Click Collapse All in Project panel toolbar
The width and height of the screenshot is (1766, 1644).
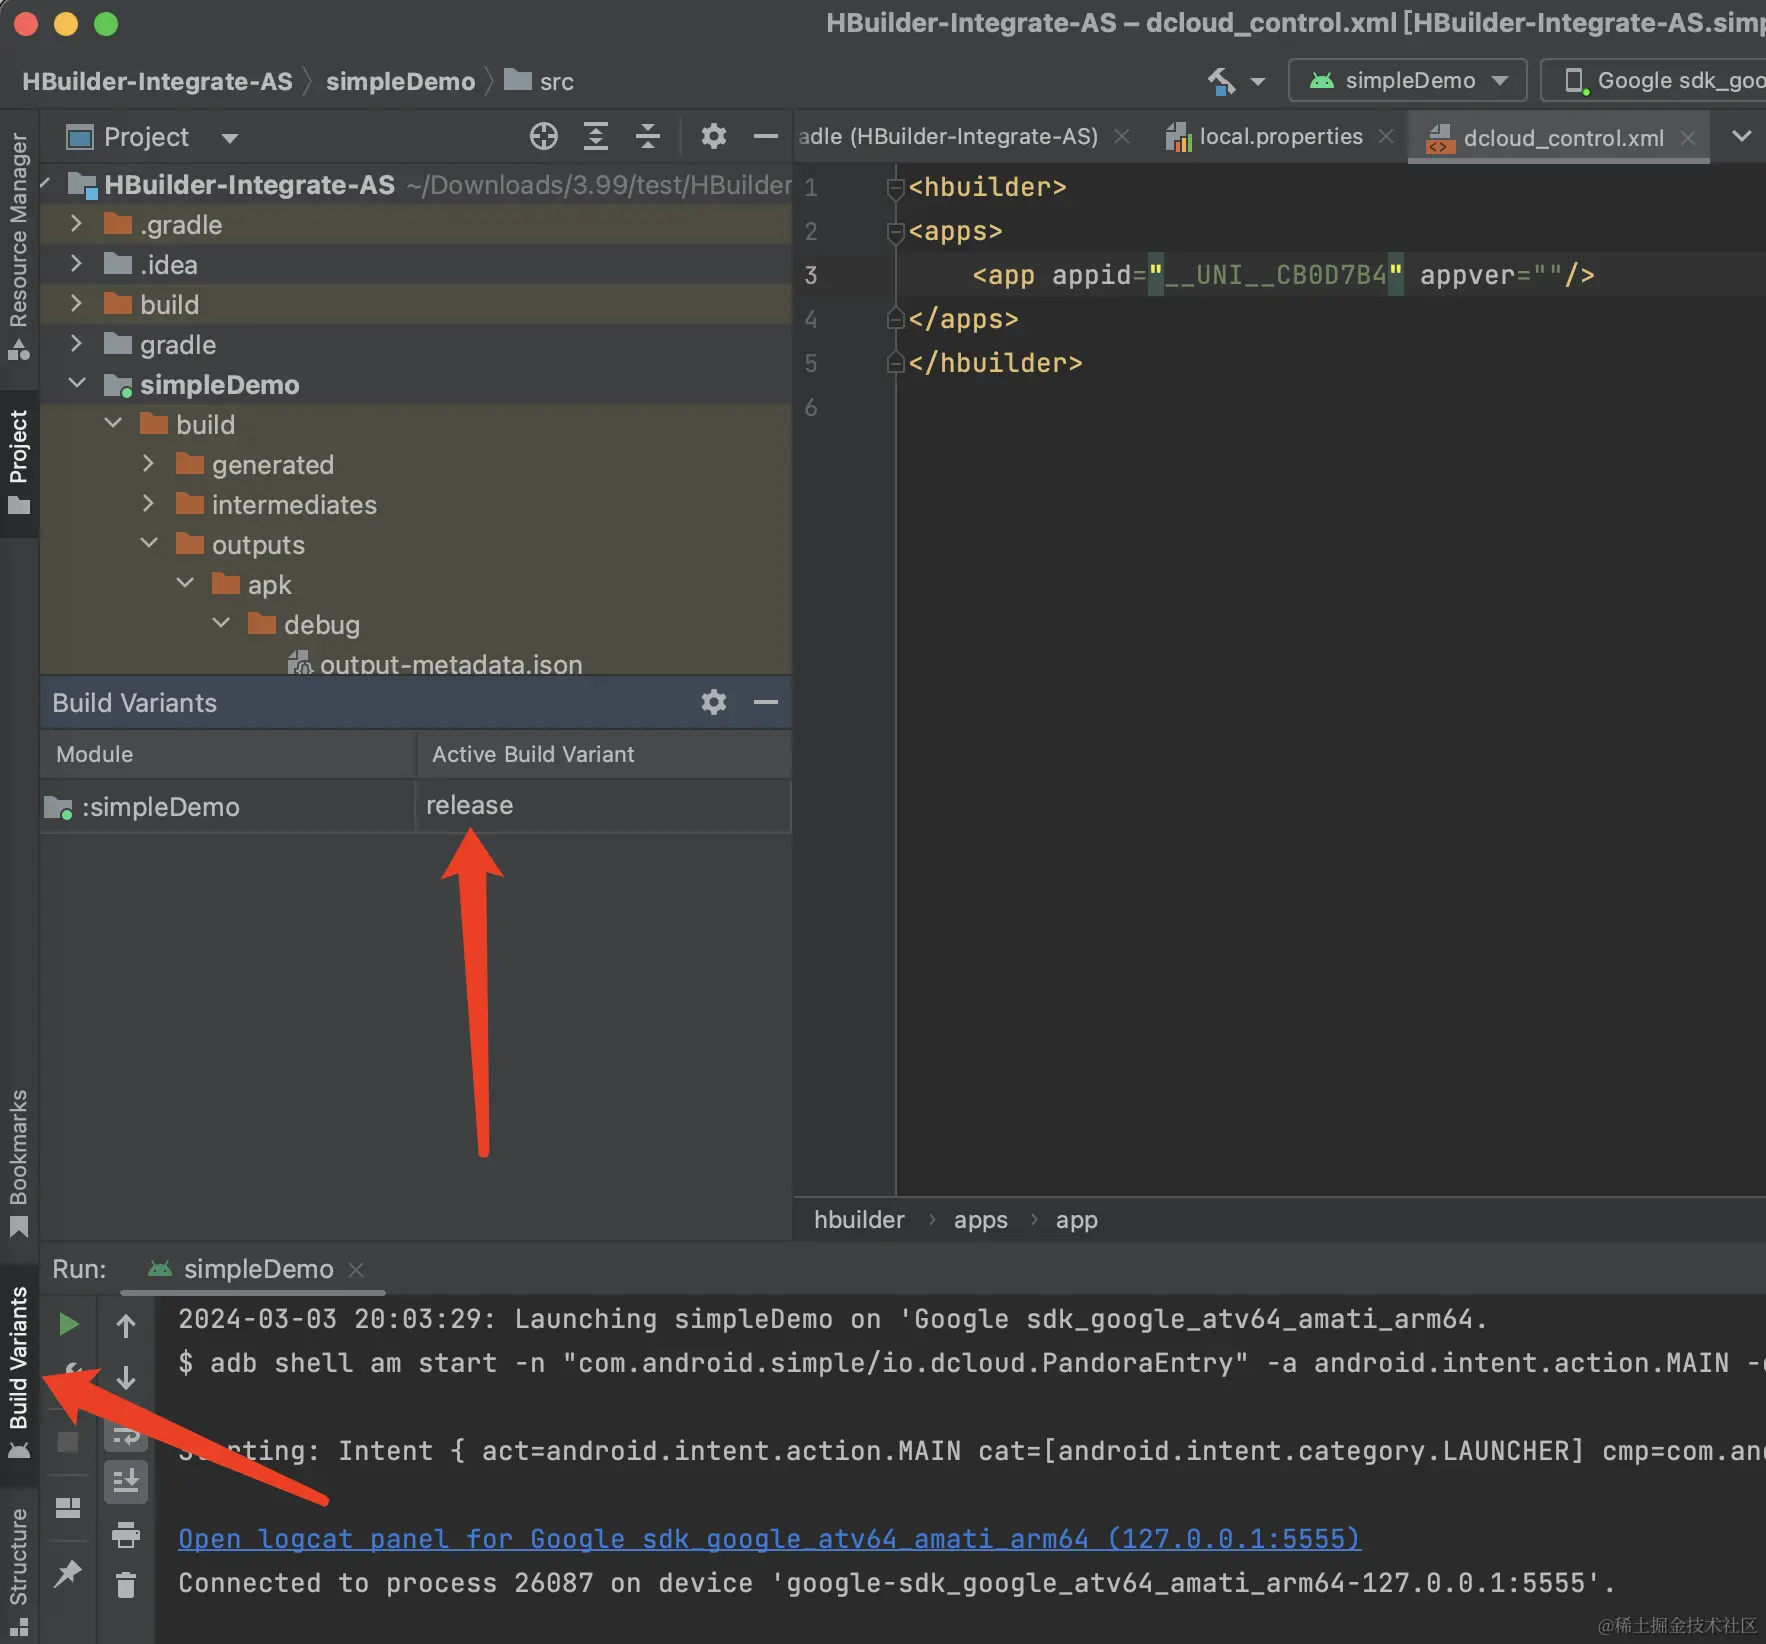648,137
